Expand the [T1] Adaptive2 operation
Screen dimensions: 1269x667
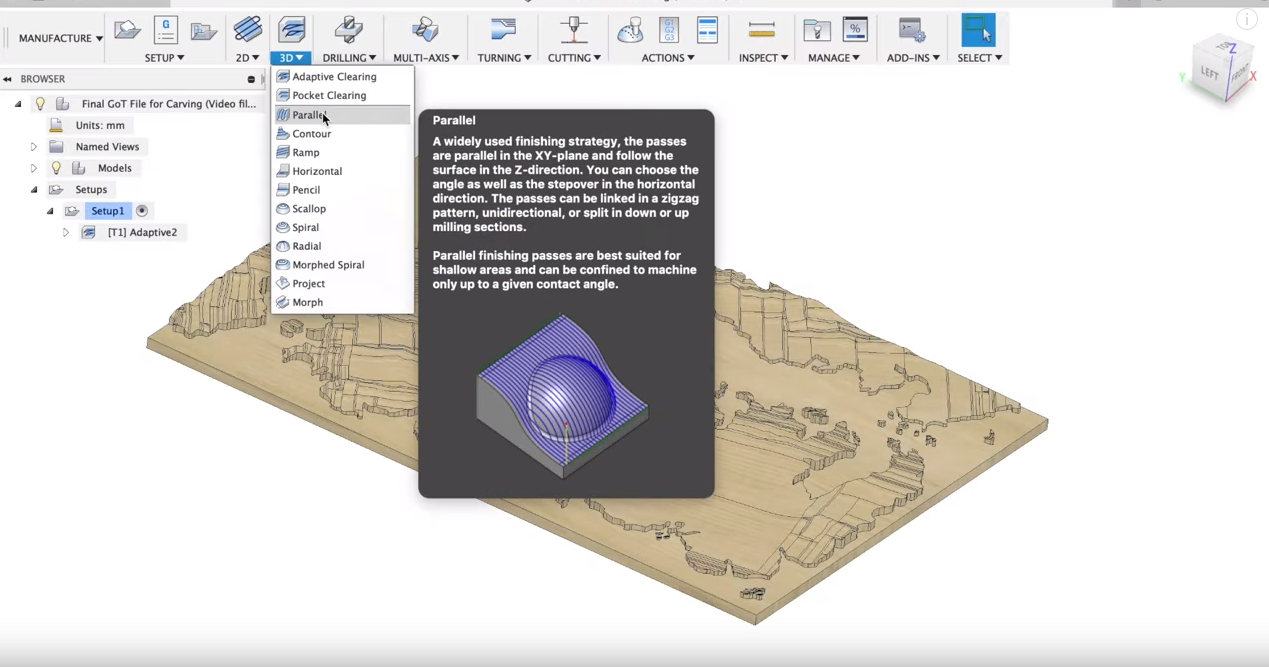point(66,233)
